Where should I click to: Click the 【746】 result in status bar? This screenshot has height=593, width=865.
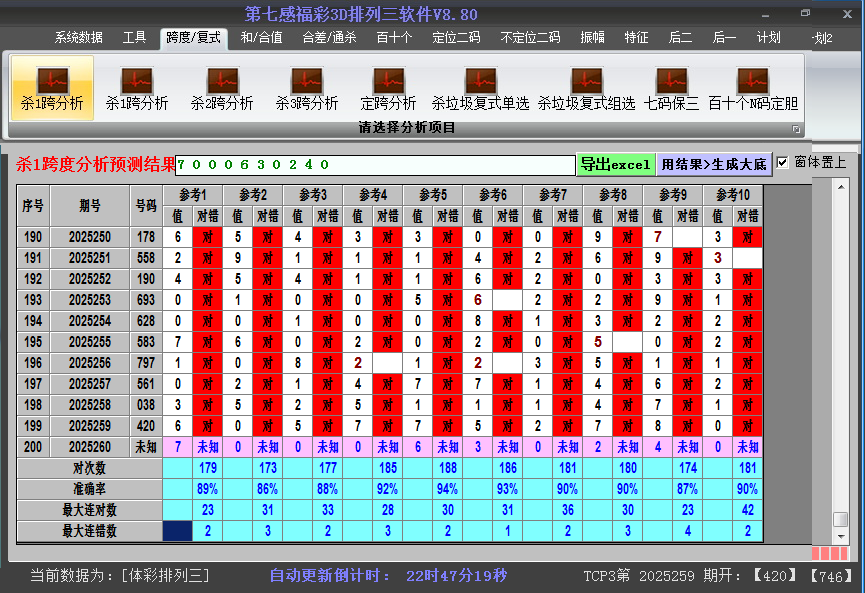tap(831, 576)
